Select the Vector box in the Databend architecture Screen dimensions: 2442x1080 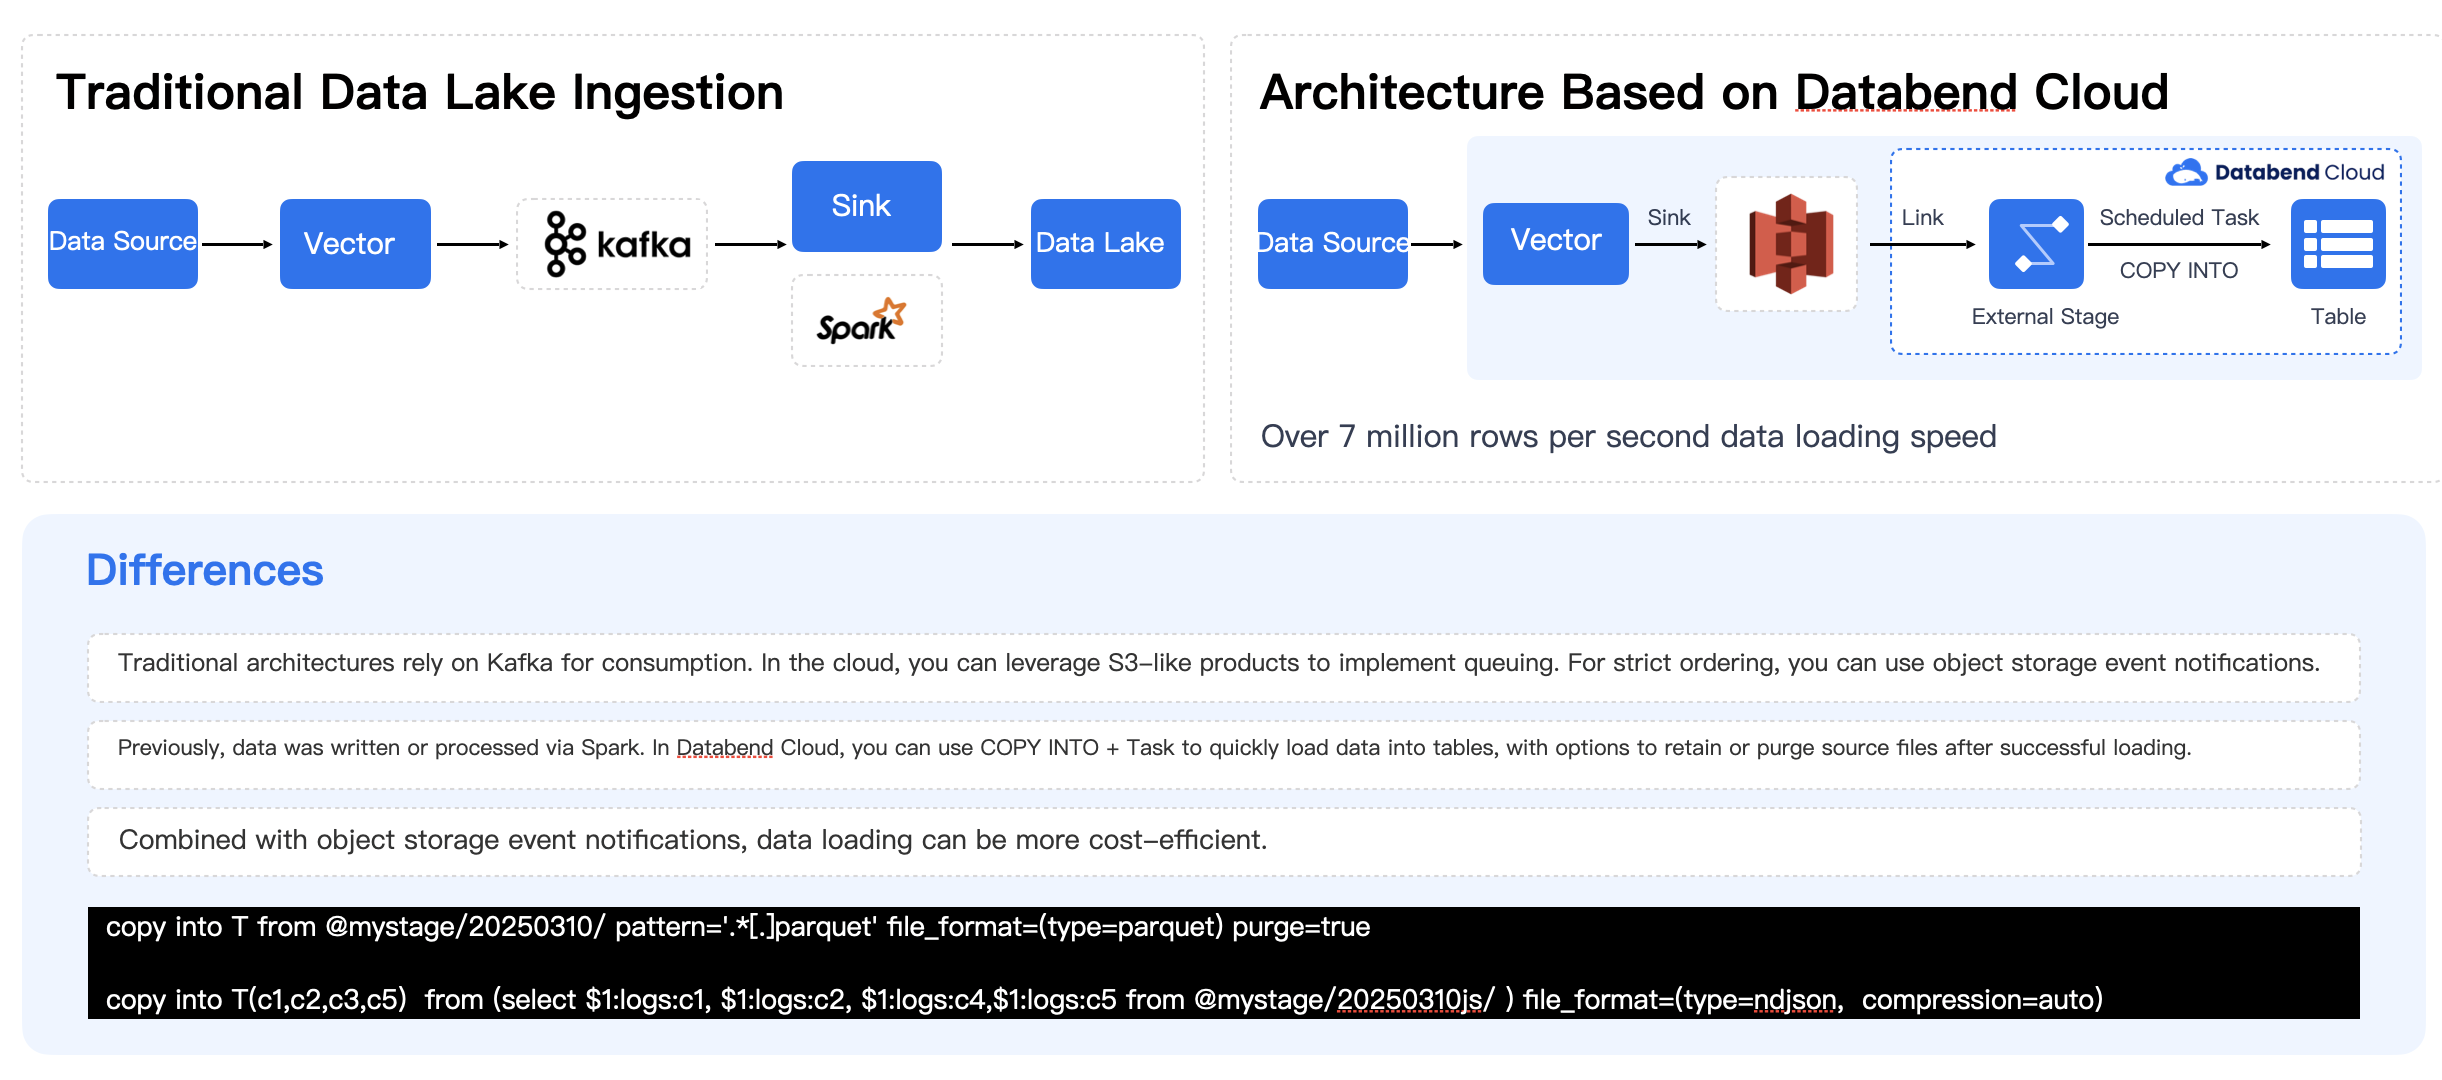pyautogui.click(x=1556, y=243)
